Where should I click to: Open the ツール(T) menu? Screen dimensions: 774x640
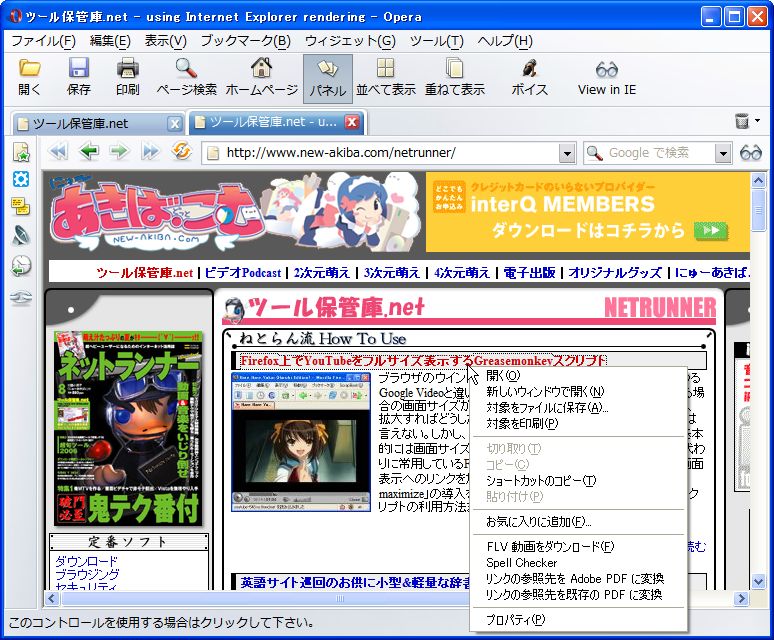437,41
